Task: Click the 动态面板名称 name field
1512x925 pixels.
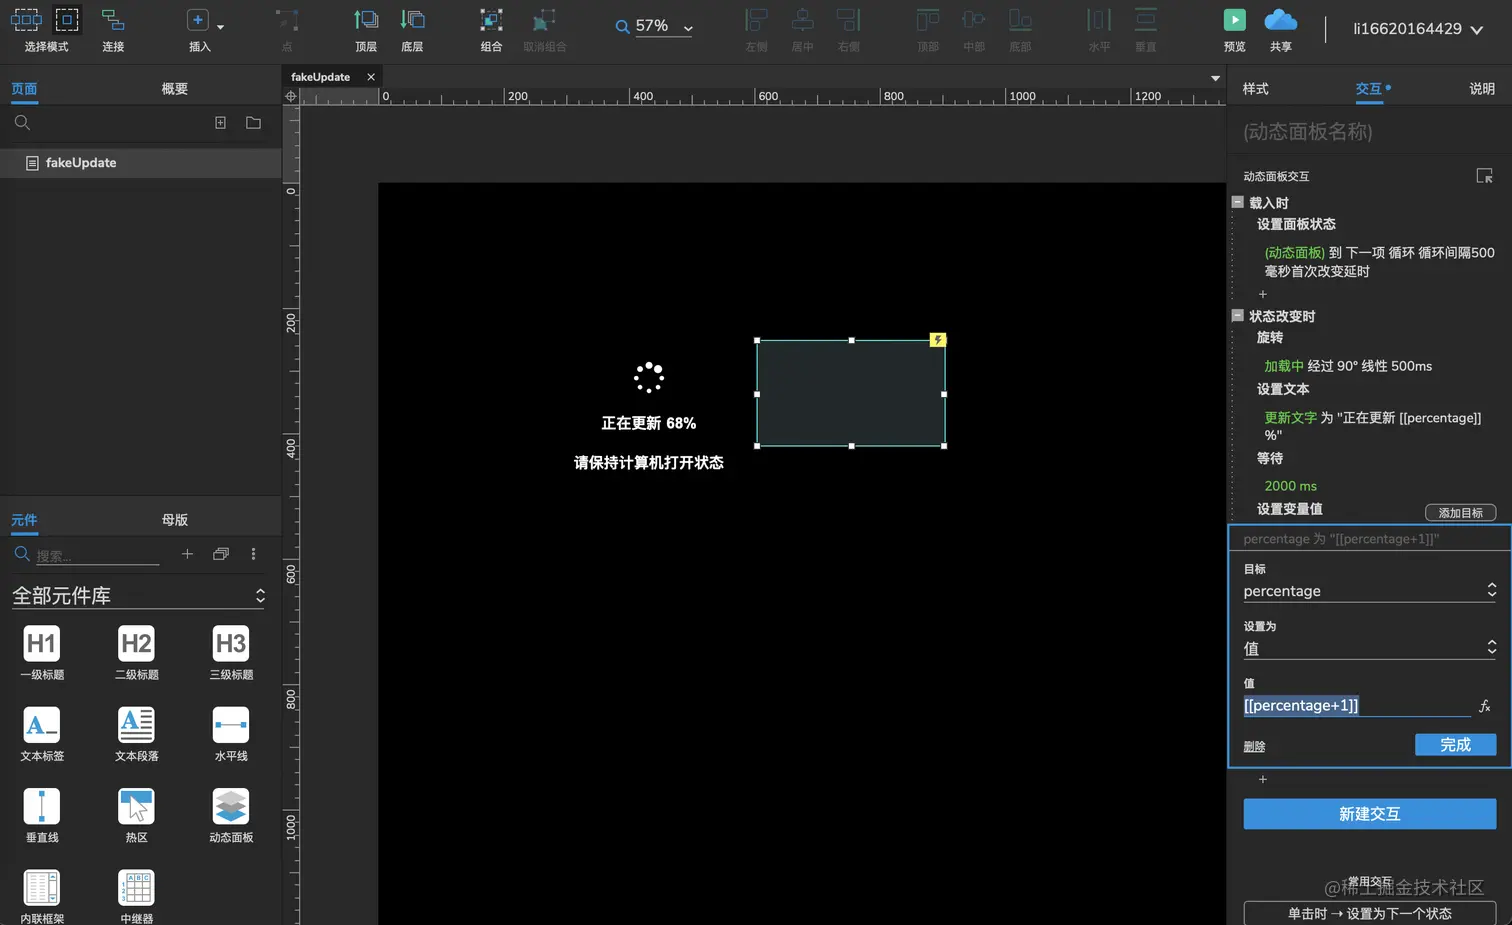Action: (1369, 131)
